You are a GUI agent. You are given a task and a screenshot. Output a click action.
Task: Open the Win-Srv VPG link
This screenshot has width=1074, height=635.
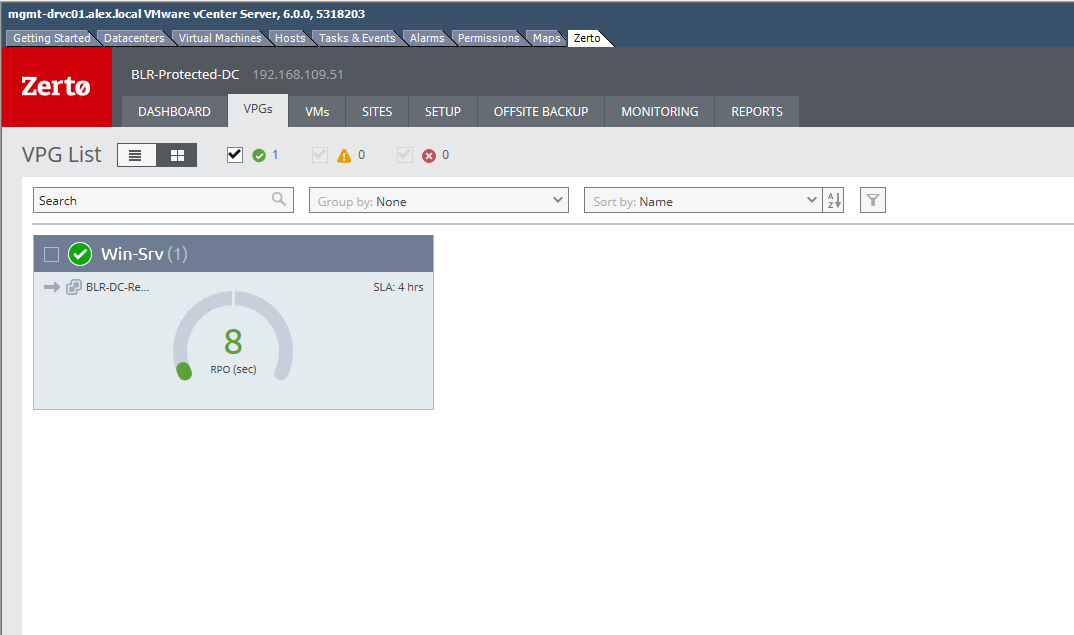point(131,254)
